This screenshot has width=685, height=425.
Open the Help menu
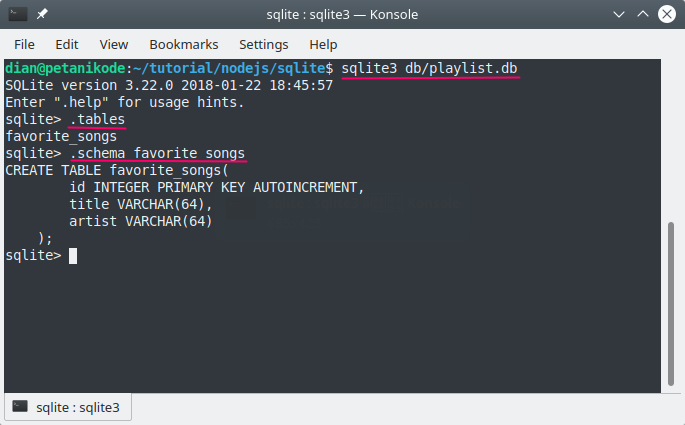pos(323,45)
